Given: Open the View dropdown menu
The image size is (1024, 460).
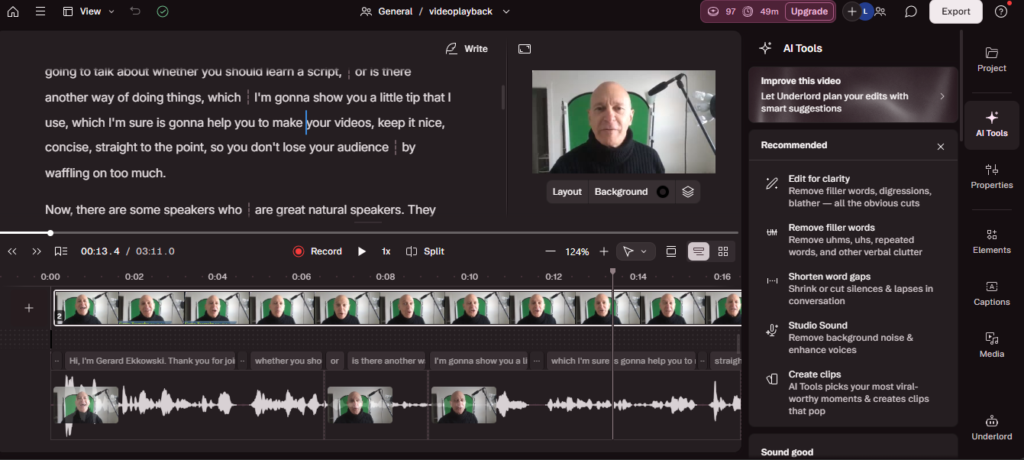Looking at the screenshot, I should click(x=89, y=11).
